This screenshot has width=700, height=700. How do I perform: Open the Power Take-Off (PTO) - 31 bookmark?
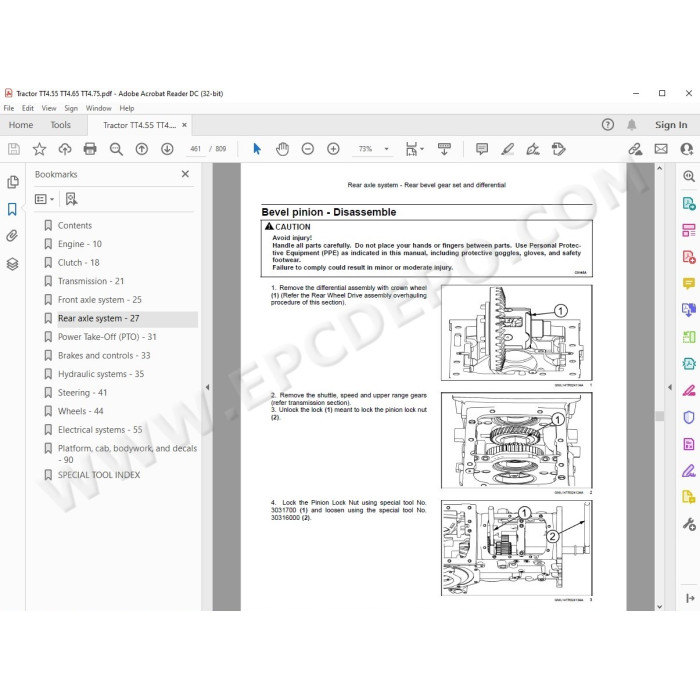(107, 337)
